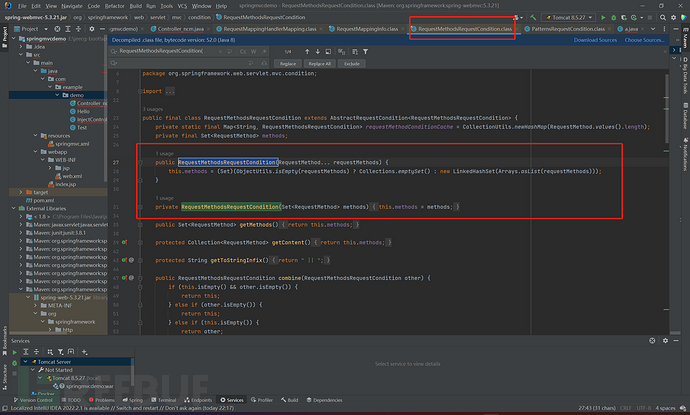Screen dimensions: 690x415
Task: Expand the import block fold
Action: [x=140, y=92]
